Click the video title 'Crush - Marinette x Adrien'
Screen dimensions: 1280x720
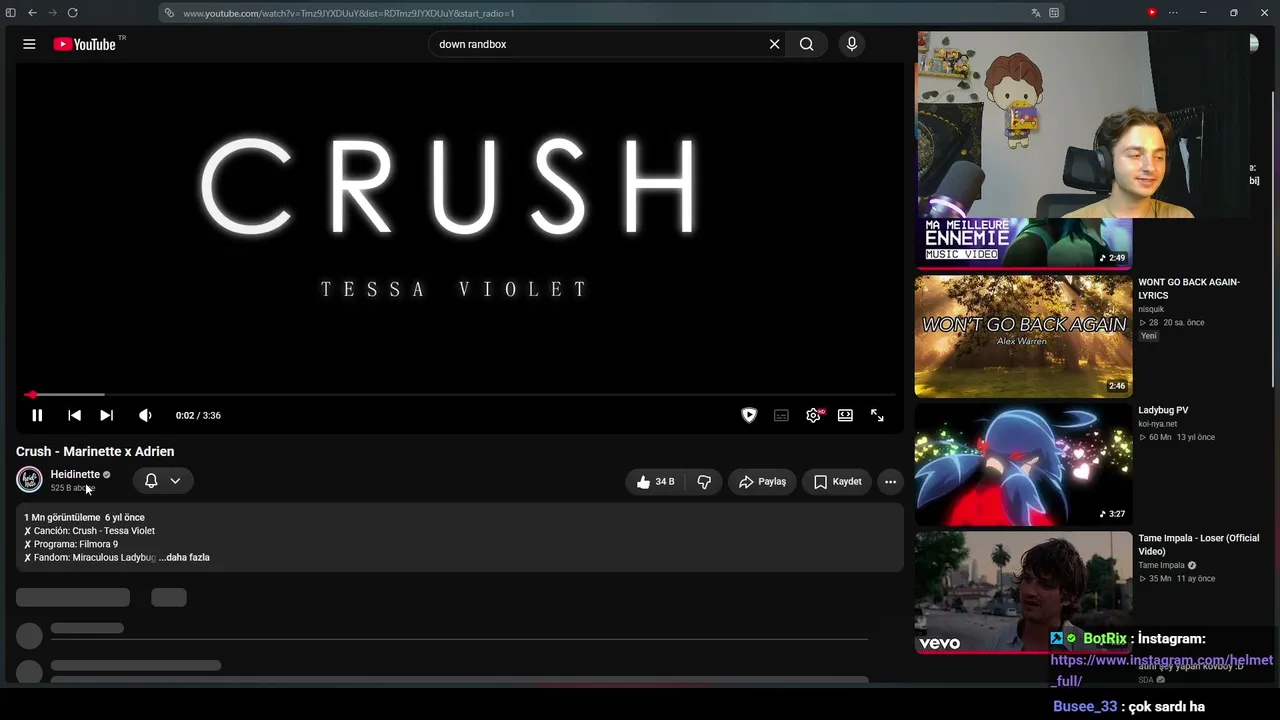point(95,452)
